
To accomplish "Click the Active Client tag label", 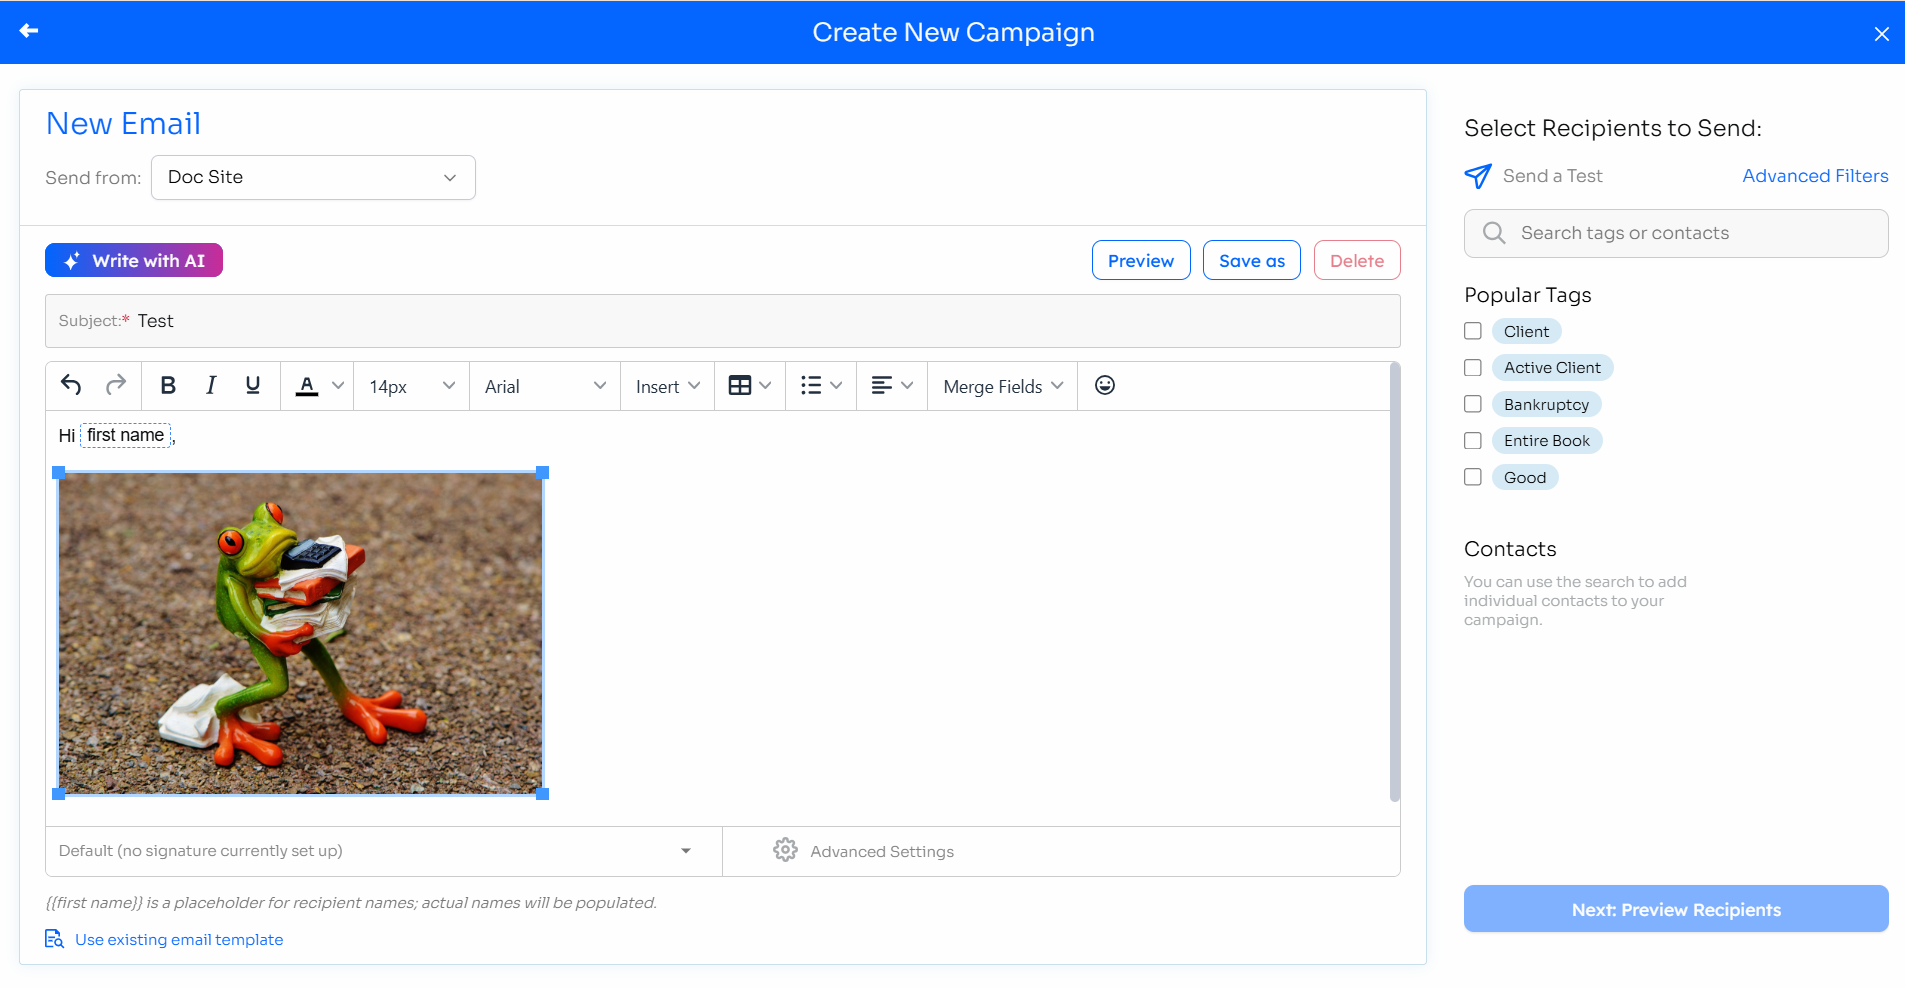I will tap(1552, 368).
